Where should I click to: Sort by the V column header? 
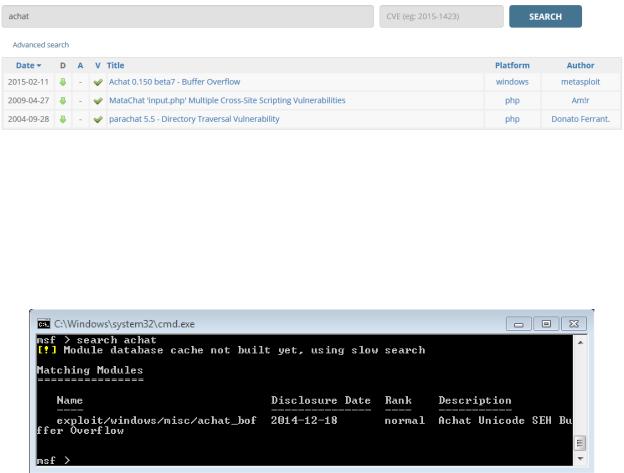[x=98, y=65]
